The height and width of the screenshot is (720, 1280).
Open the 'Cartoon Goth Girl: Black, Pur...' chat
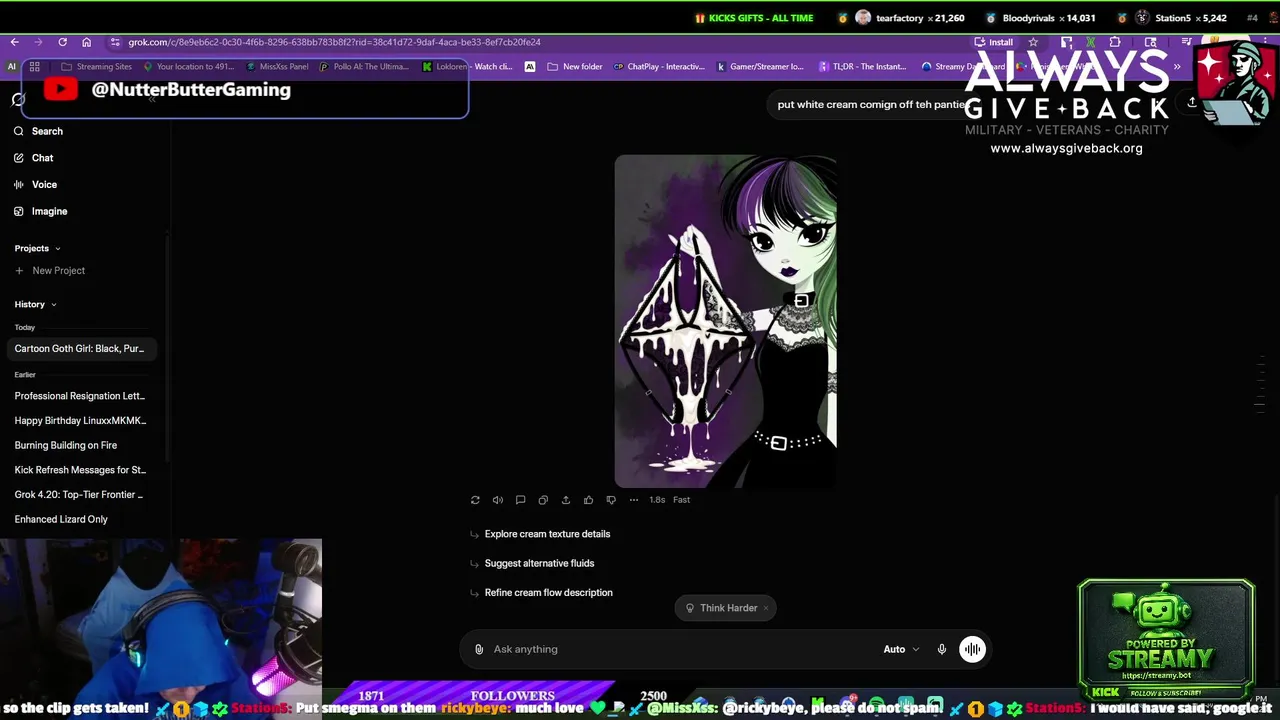click(x=80, y=349)
